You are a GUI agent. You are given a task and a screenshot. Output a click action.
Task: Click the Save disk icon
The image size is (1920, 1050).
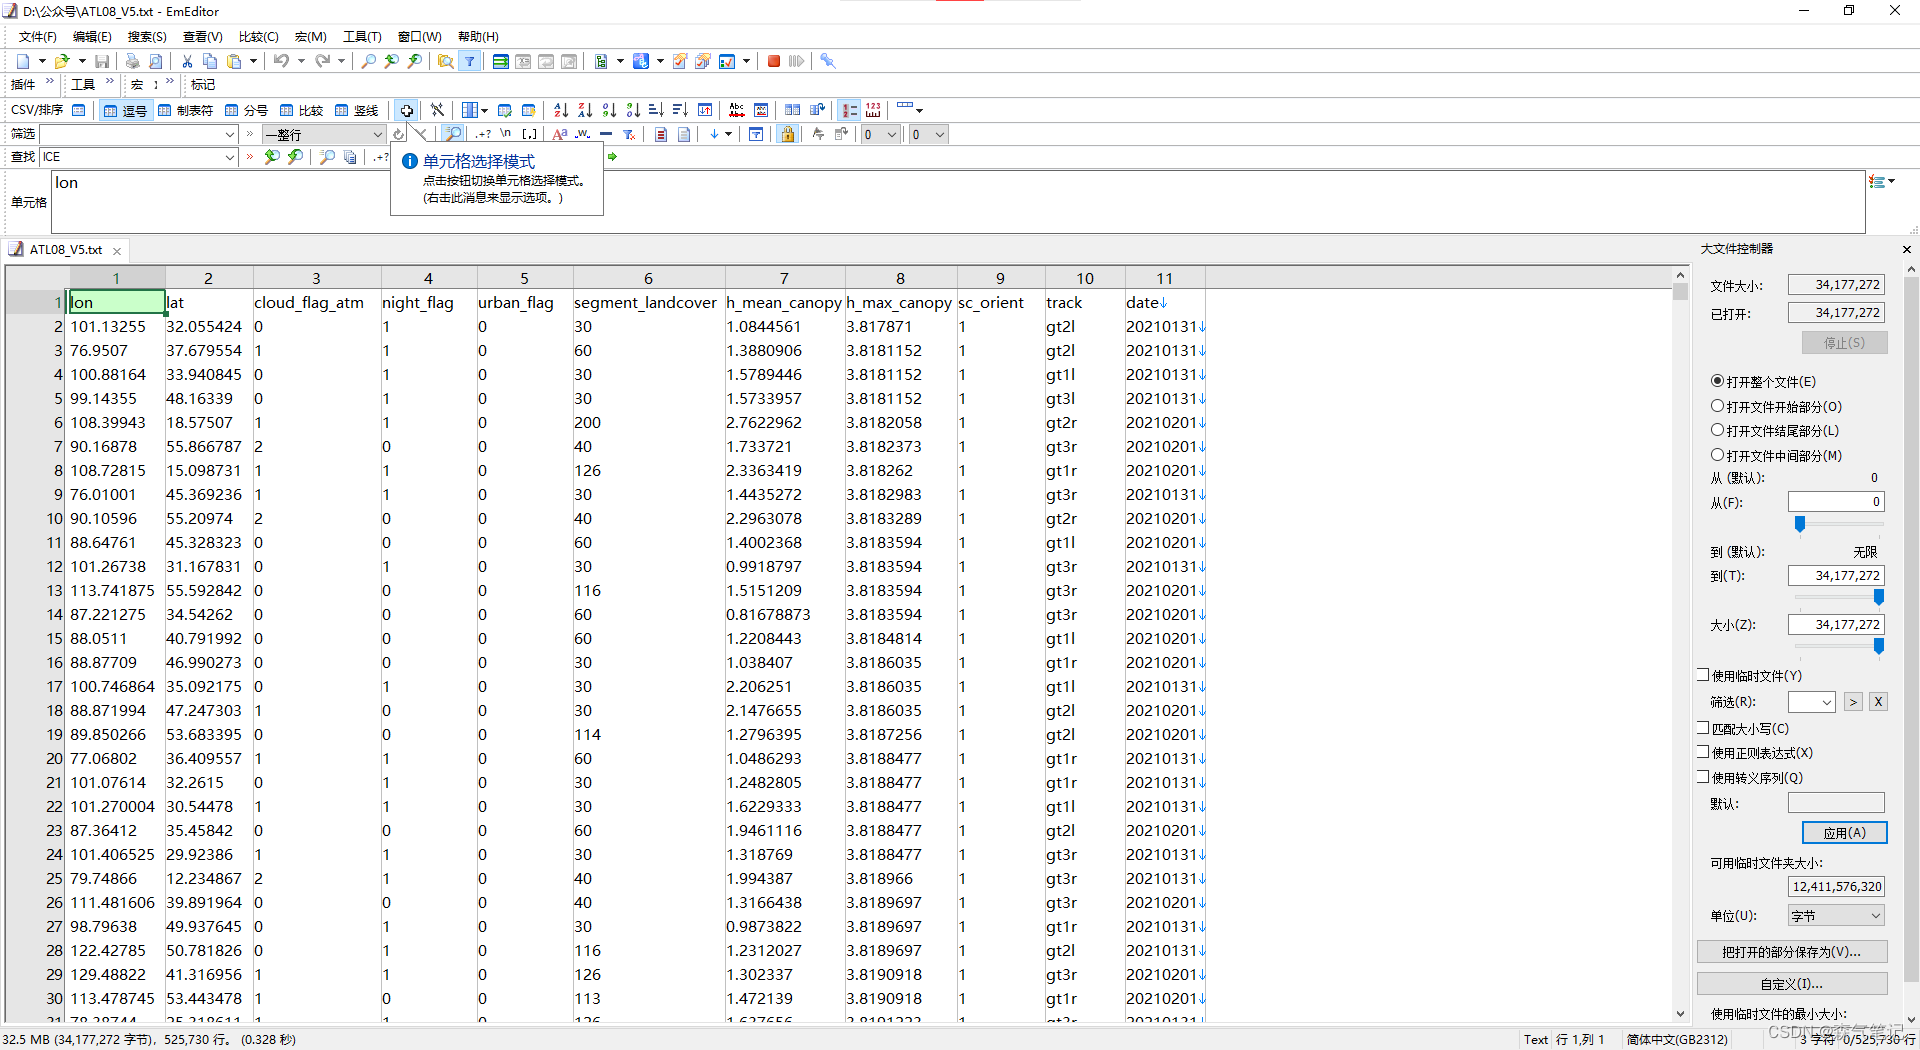(102, 61)
